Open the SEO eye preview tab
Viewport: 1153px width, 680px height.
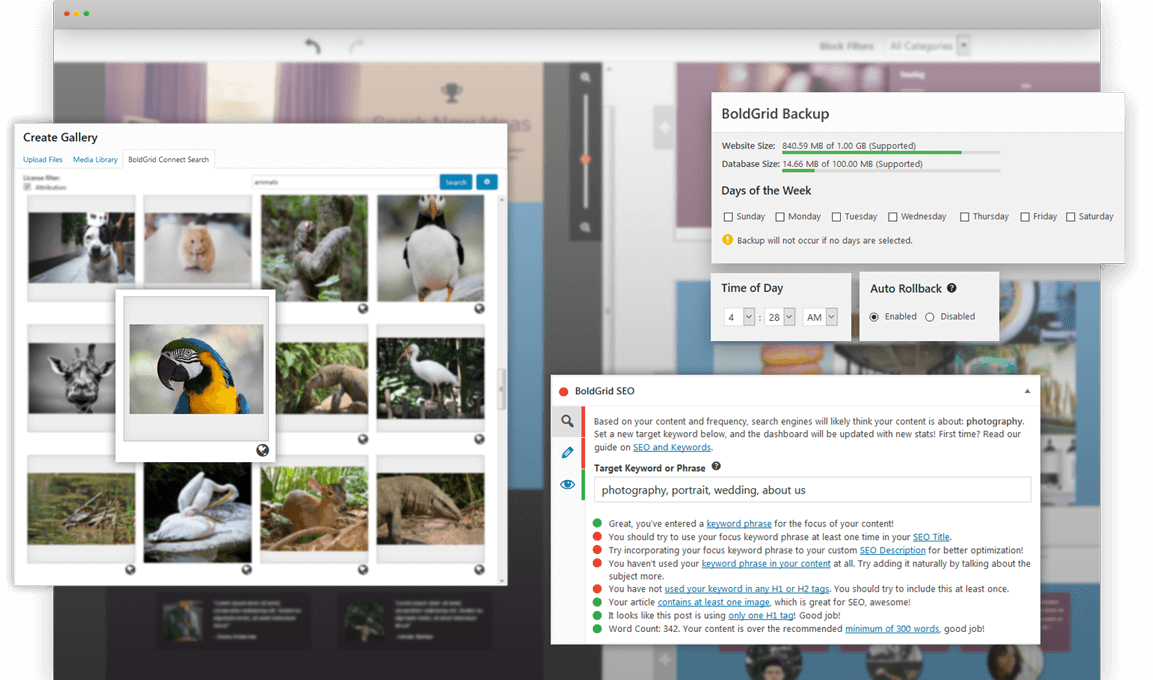pyautogui.click(x=567, y=484)
